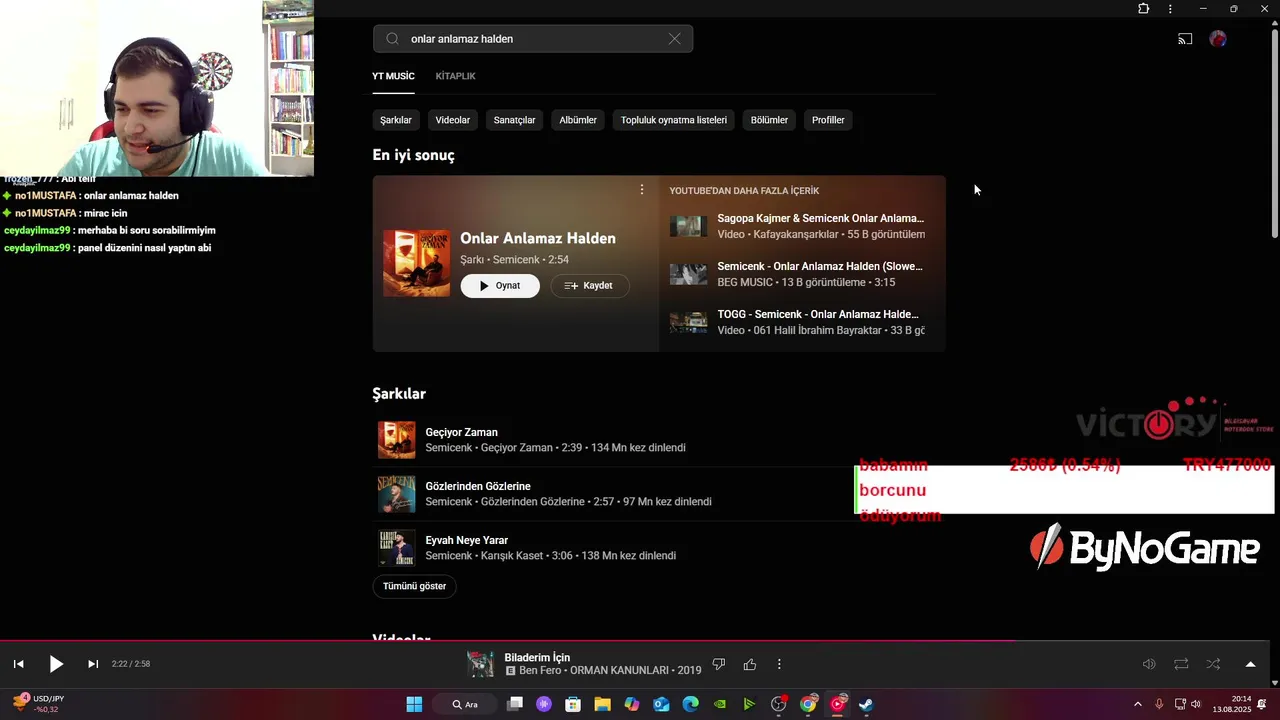Screen dimensions: 1280x720
Task: Click Geçiyor Zaman album art thumbnail
Action: (397, 440)
